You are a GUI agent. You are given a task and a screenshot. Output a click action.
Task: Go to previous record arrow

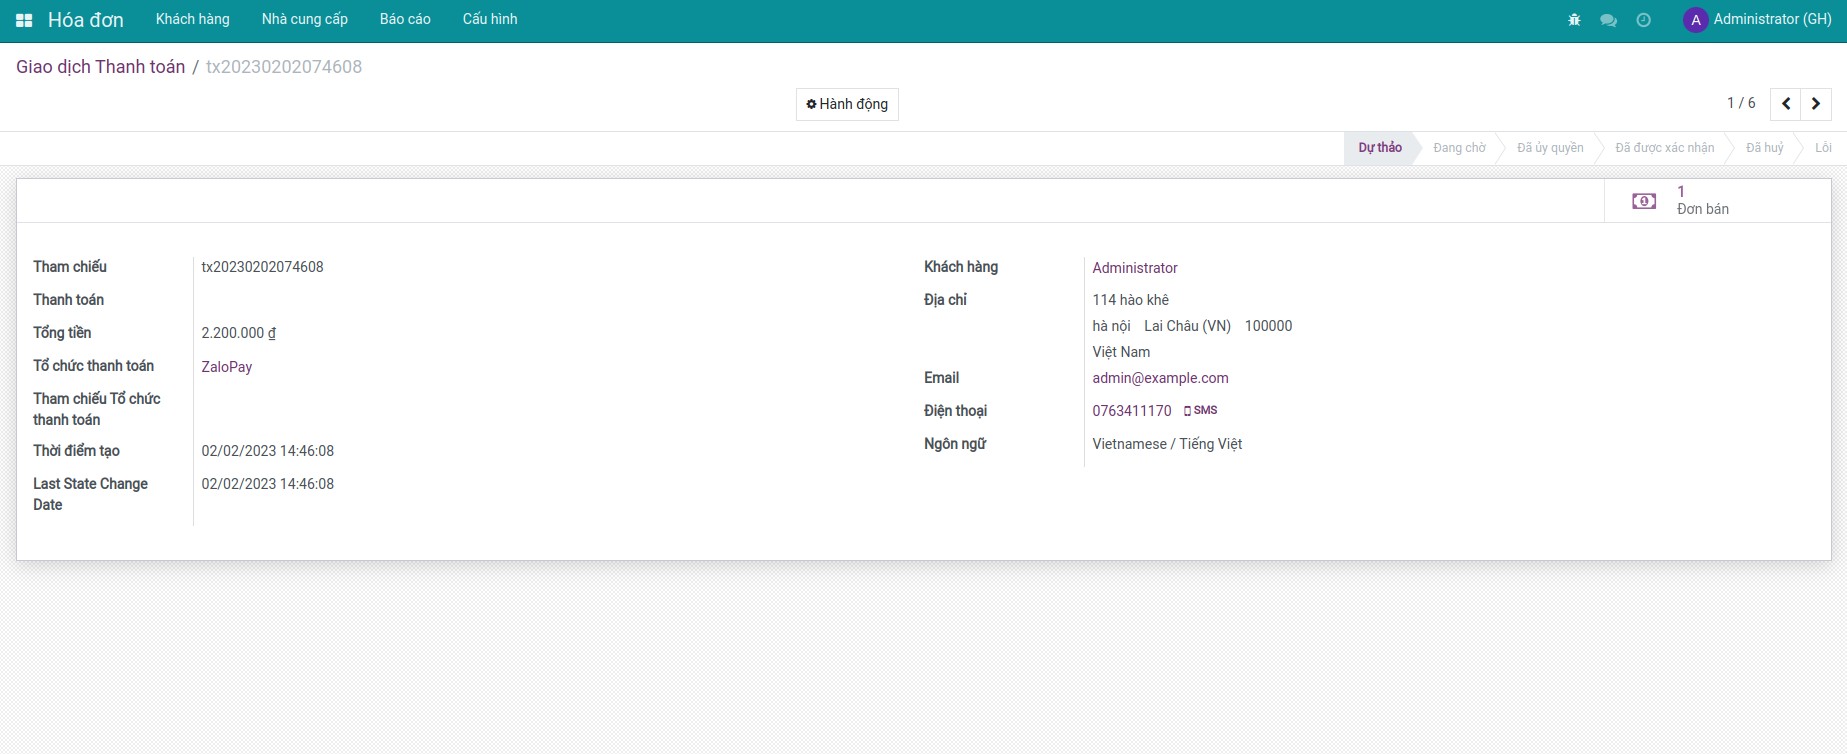(1785, 104)
